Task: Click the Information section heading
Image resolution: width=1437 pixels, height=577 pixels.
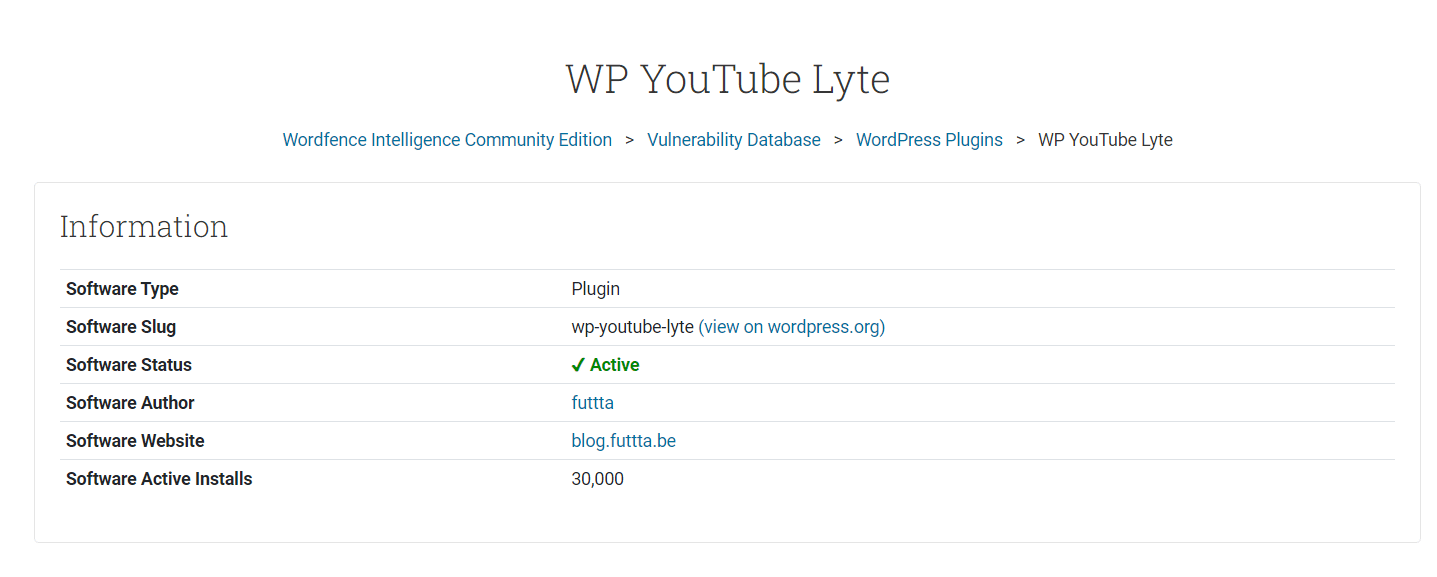Action: [x=143, y=226]
